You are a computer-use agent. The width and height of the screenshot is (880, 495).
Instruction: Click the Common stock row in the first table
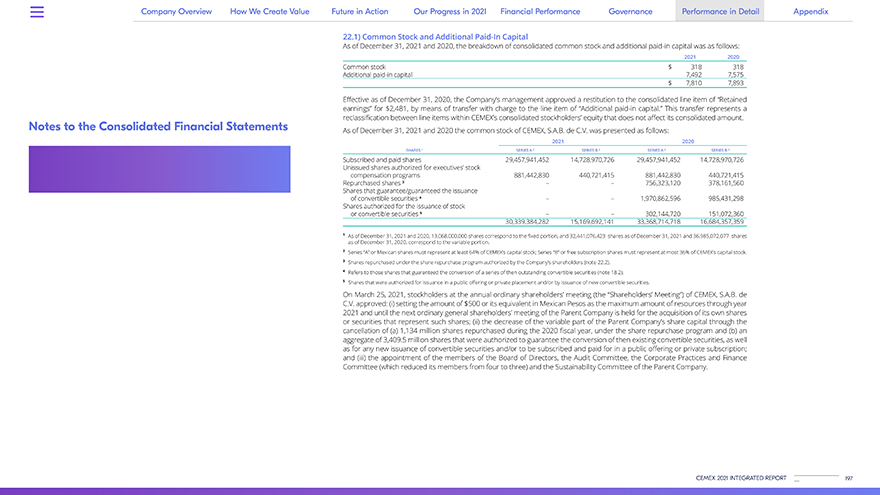click(x=364, y=66)
